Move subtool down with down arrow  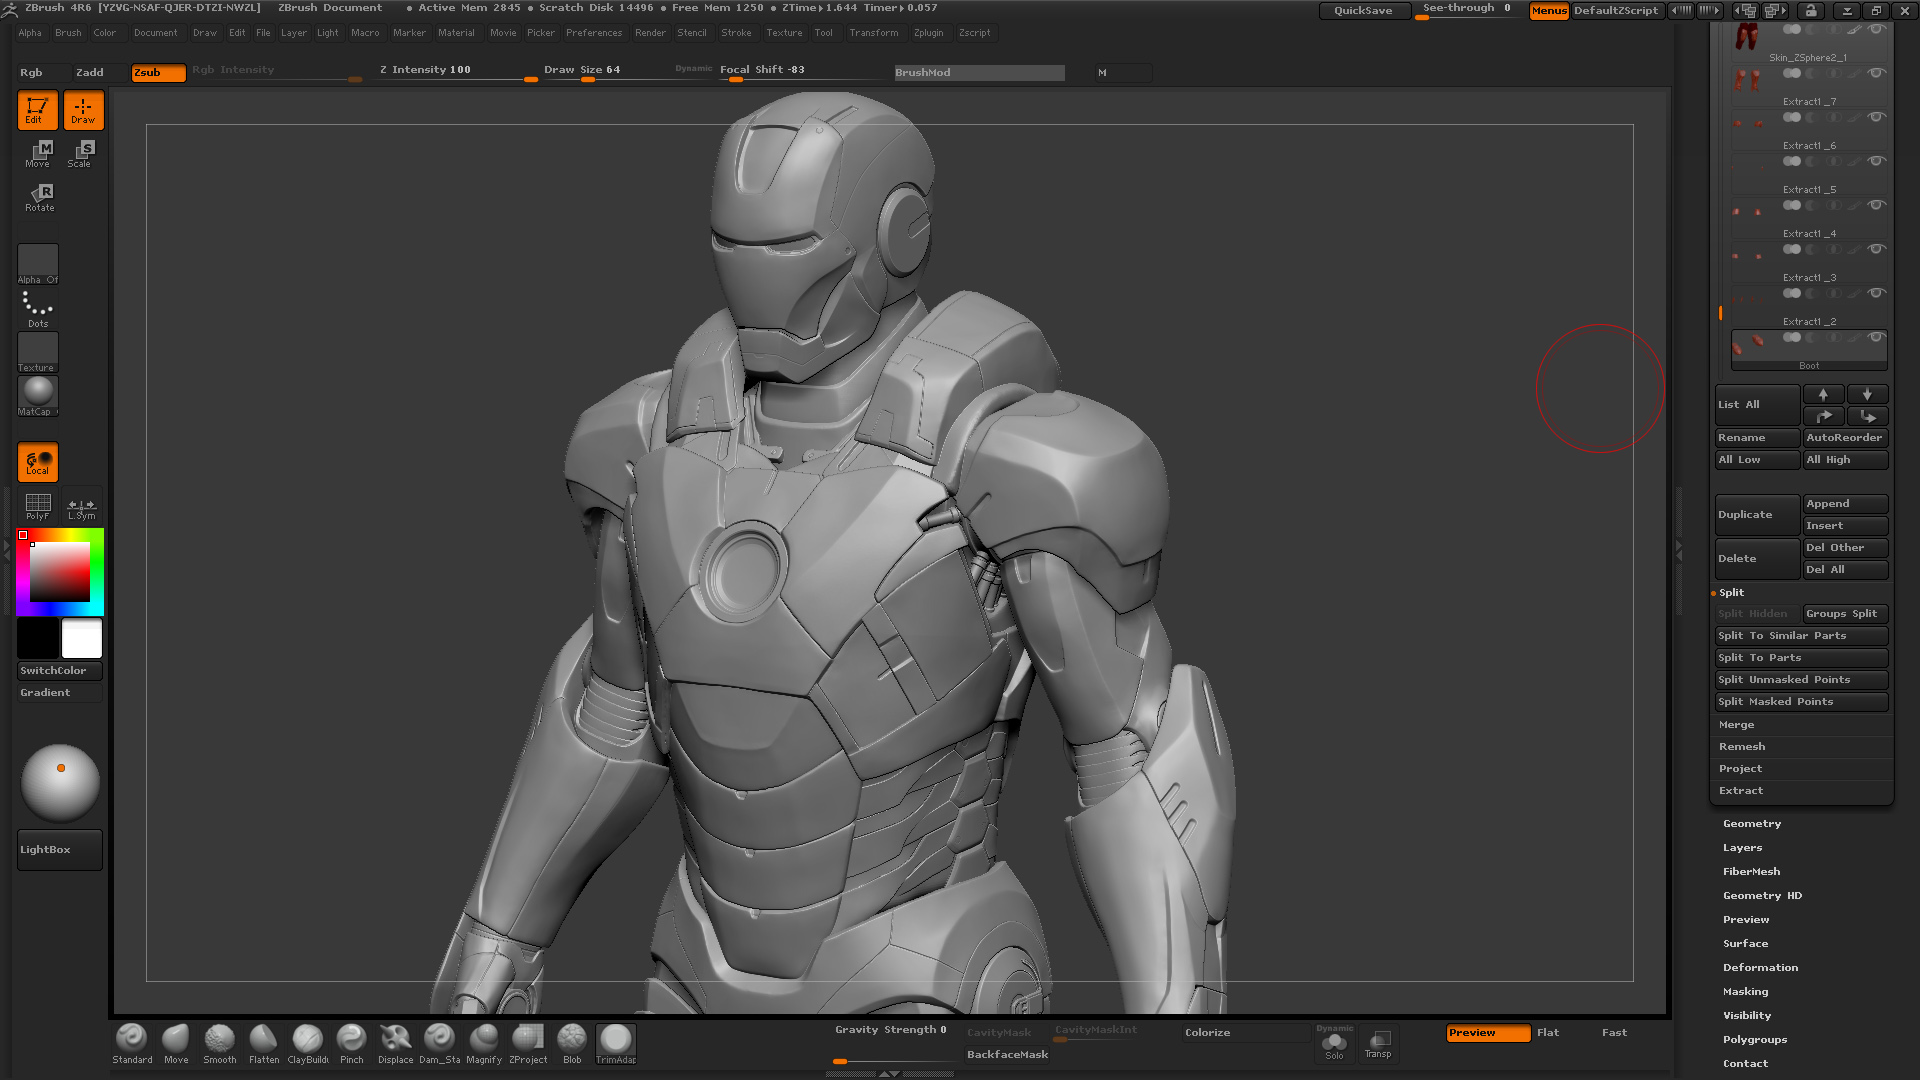click(x=1867, y=394)
